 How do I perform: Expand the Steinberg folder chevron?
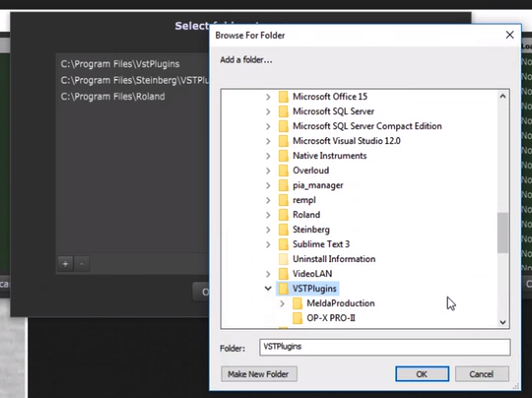click(x=268, y=230)
